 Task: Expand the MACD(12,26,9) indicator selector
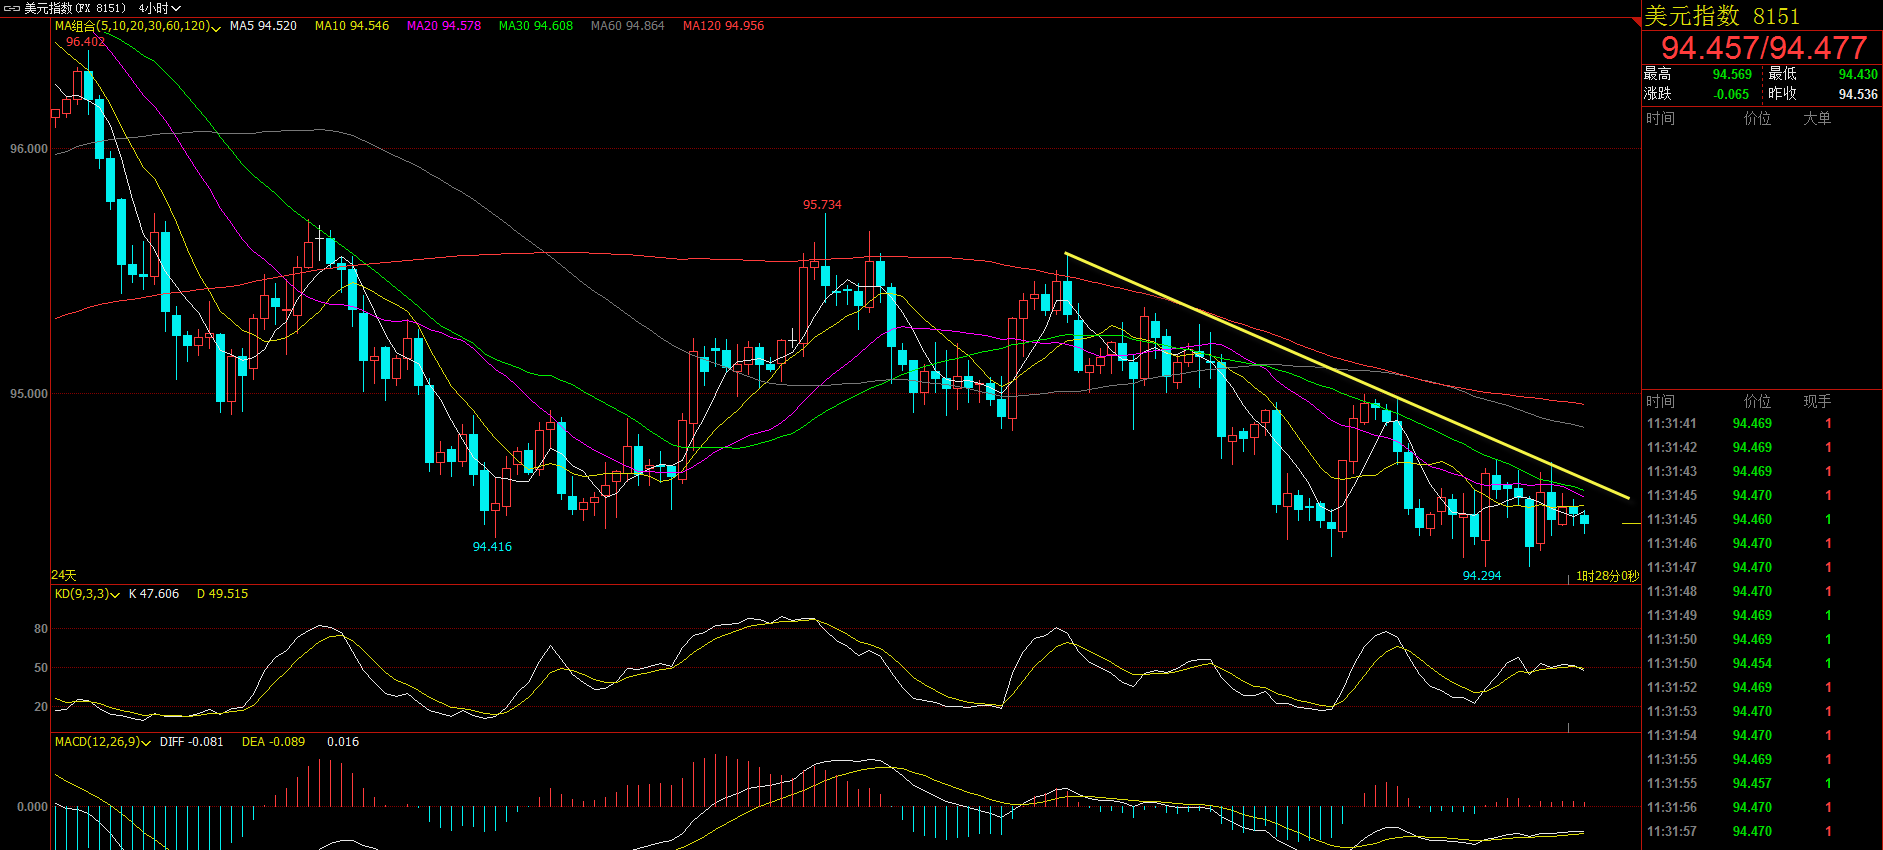click(x=146, y=743)
